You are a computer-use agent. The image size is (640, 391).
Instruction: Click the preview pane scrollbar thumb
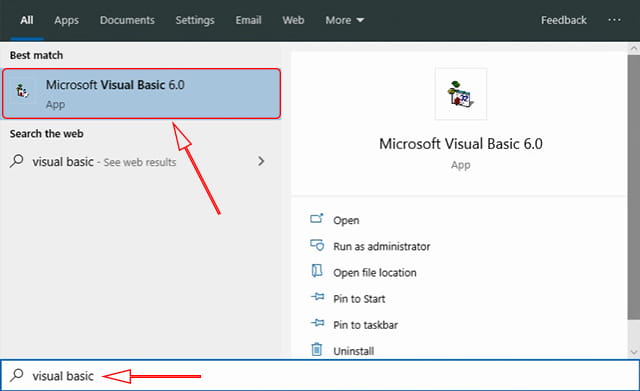(633, 187)
